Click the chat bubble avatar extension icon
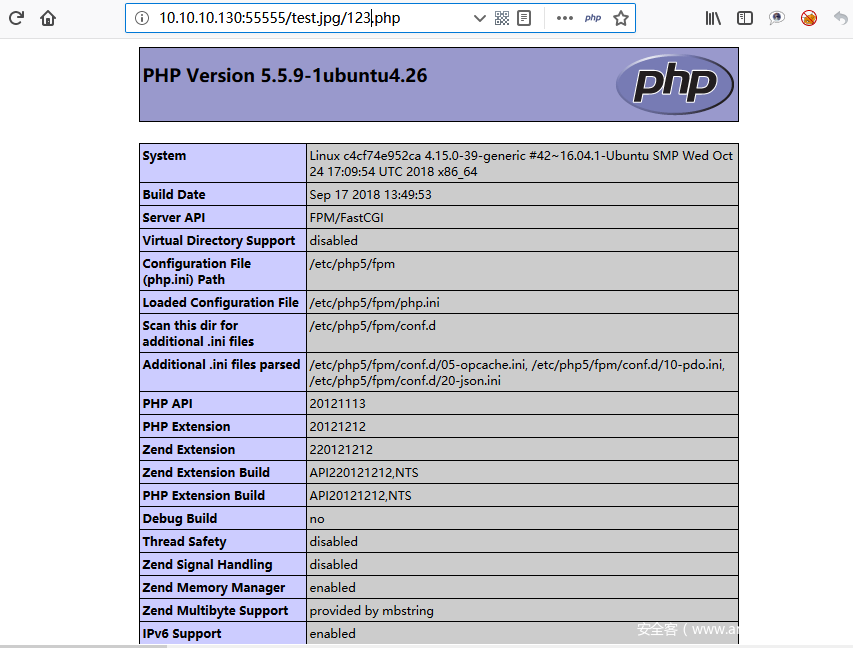Screen dimensions: 853x648 coord(777,18)
